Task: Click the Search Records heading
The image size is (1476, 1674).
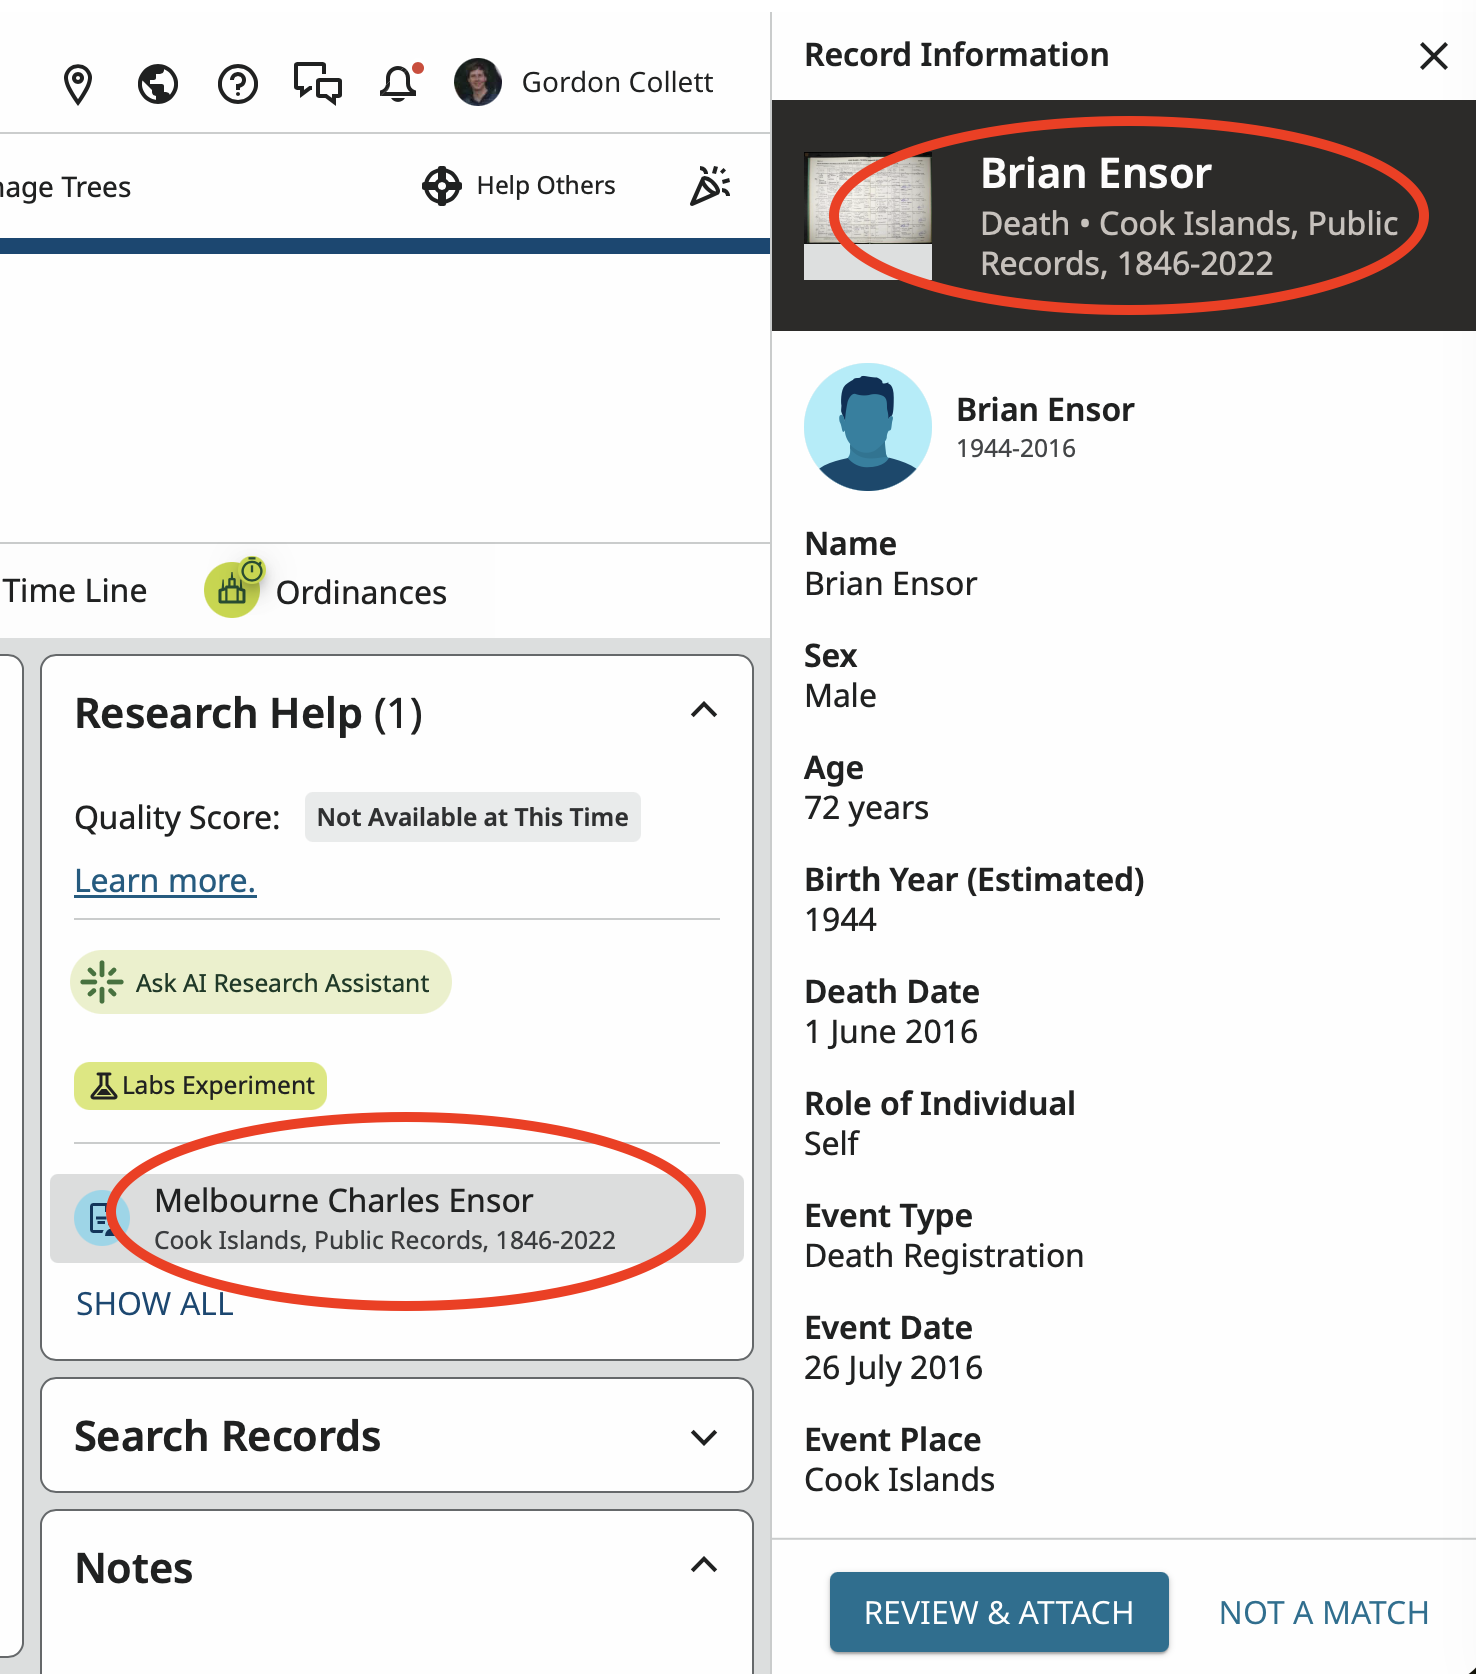Action: (x=228, y=1437)
